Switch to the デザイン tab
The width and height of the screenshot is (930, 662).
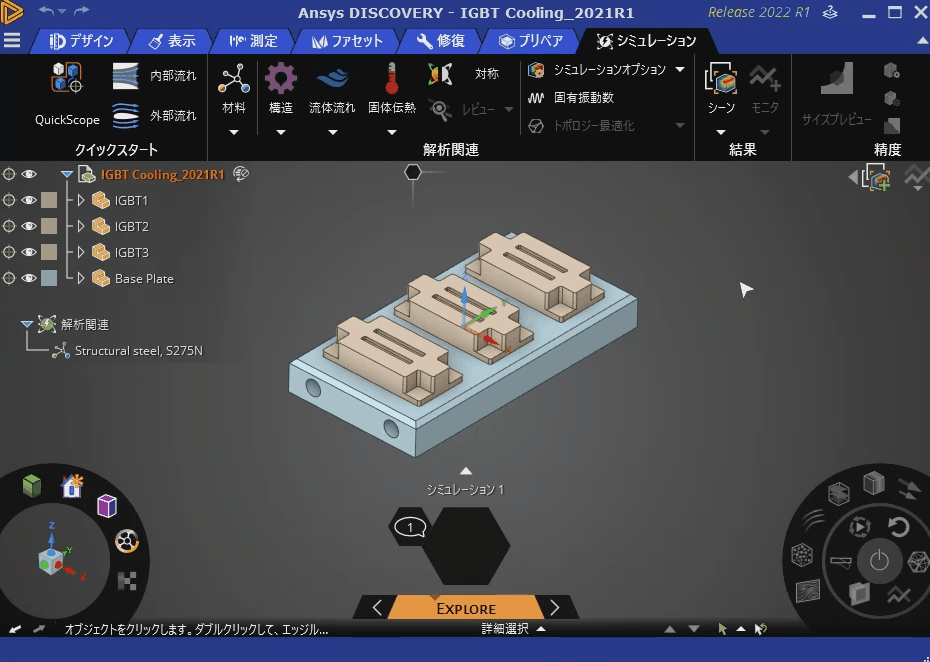coord(81,41)
